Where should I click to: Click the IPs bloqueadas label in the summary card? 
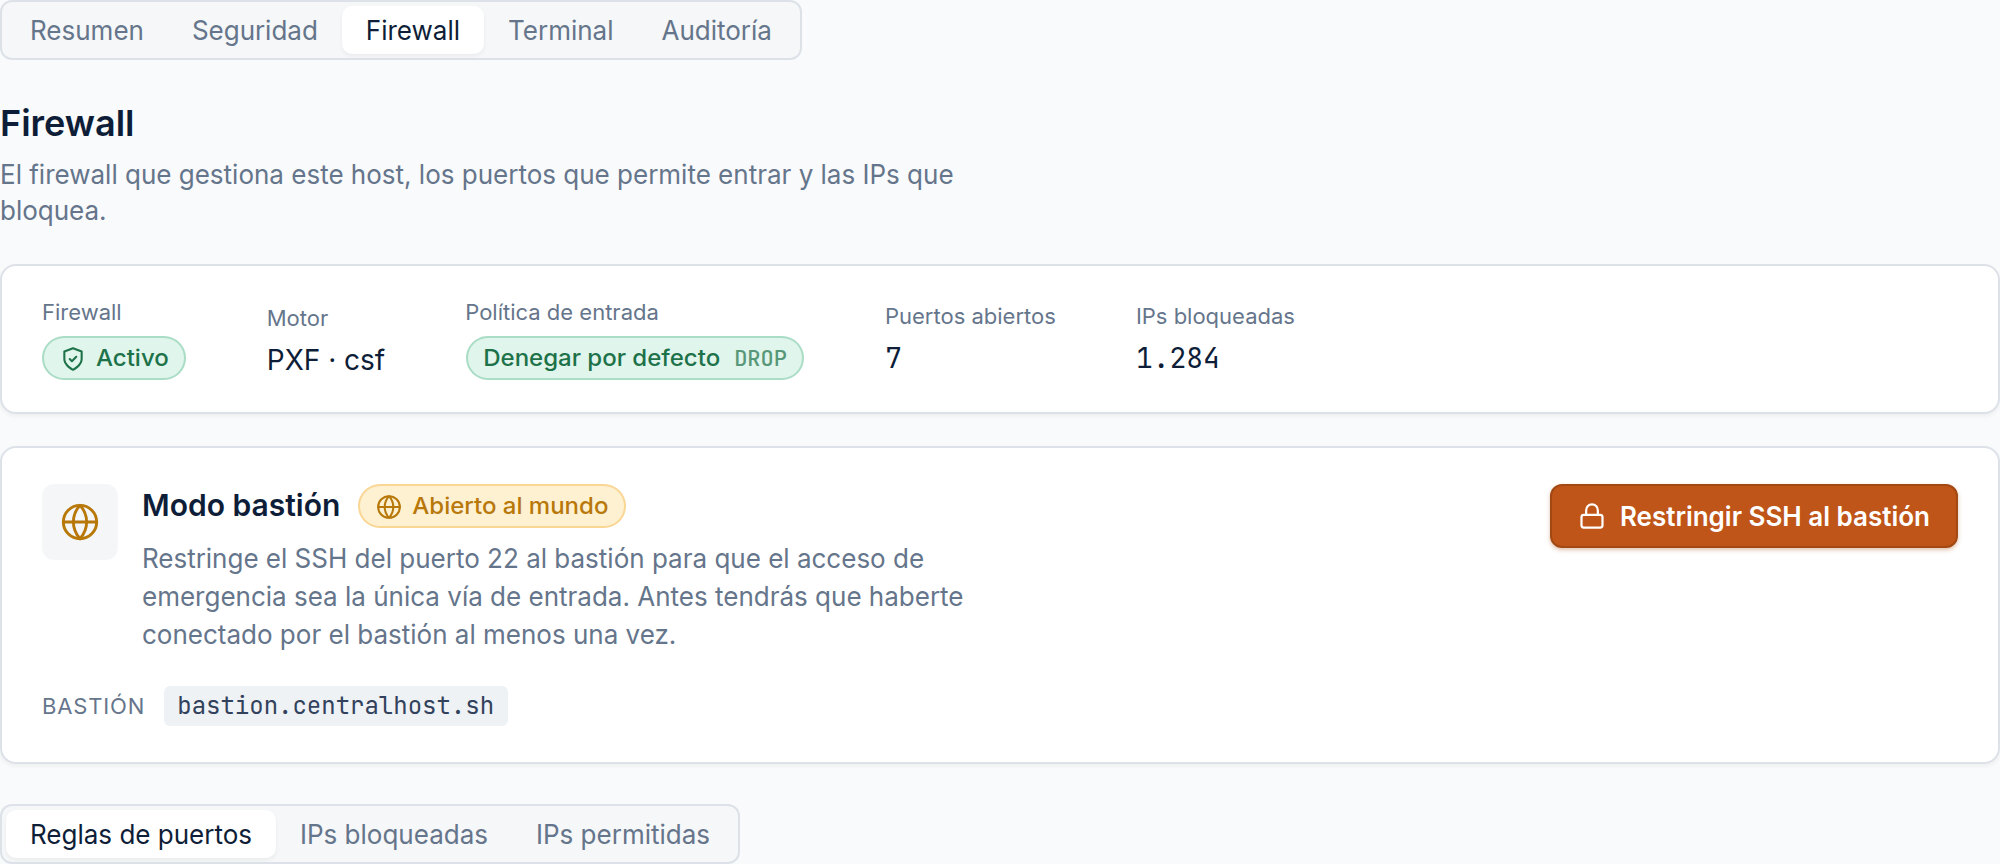(x=1215, y=316)
